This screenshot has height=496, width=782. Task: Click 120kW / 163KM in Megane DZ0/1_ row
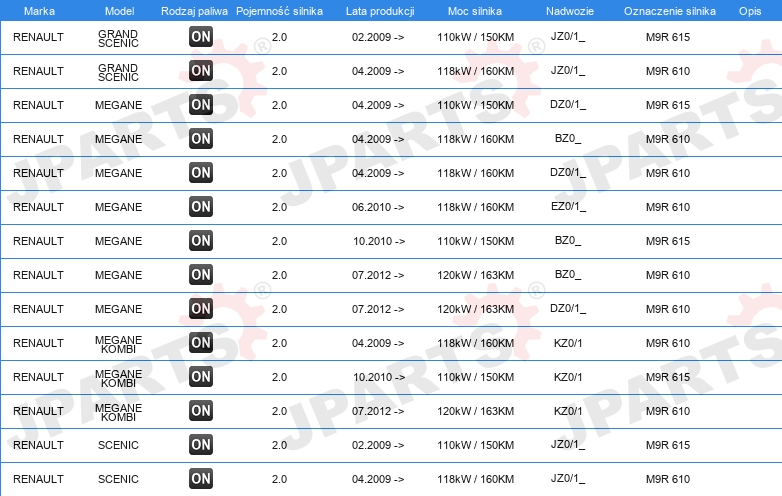pos(476,309)
